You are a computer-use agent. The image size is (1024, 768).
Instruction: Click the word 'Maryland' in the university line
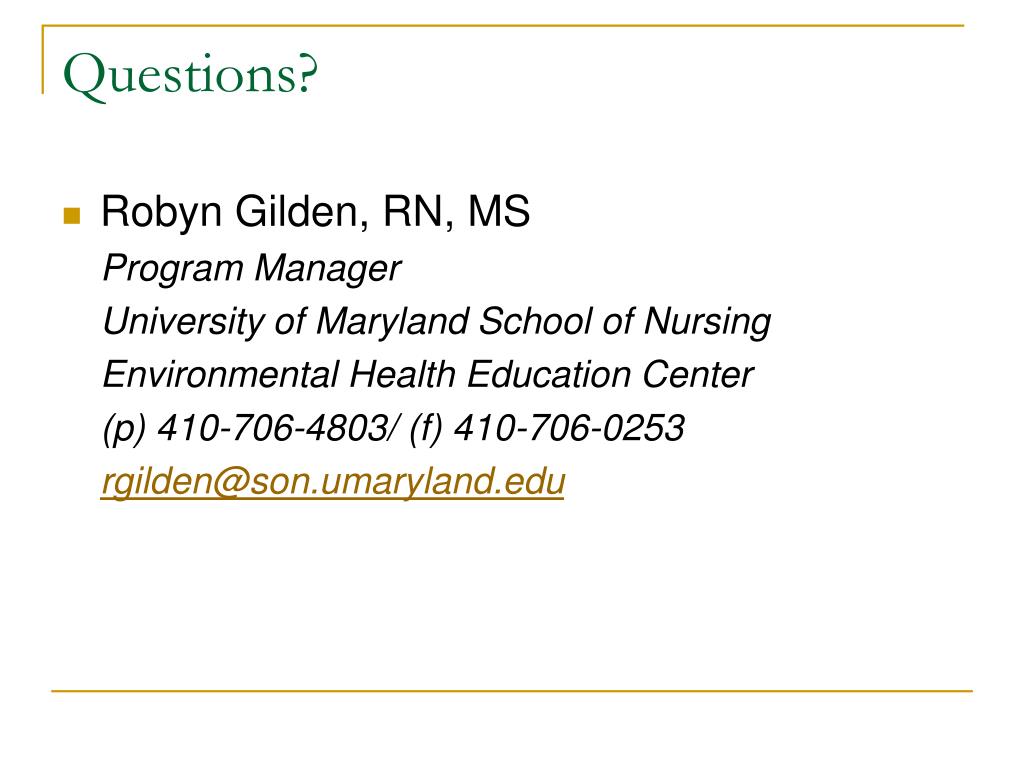[x=392, y=322]
